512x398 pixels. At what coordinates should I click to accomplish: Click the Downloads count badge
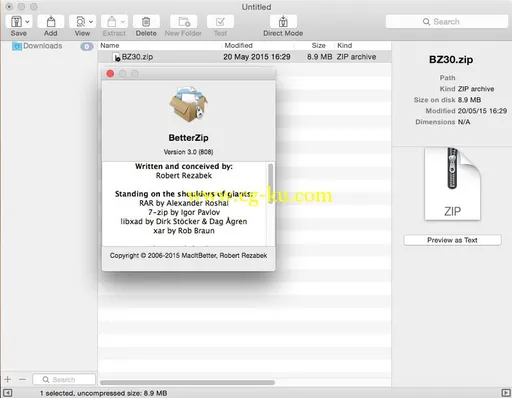[x=87, y=46]
